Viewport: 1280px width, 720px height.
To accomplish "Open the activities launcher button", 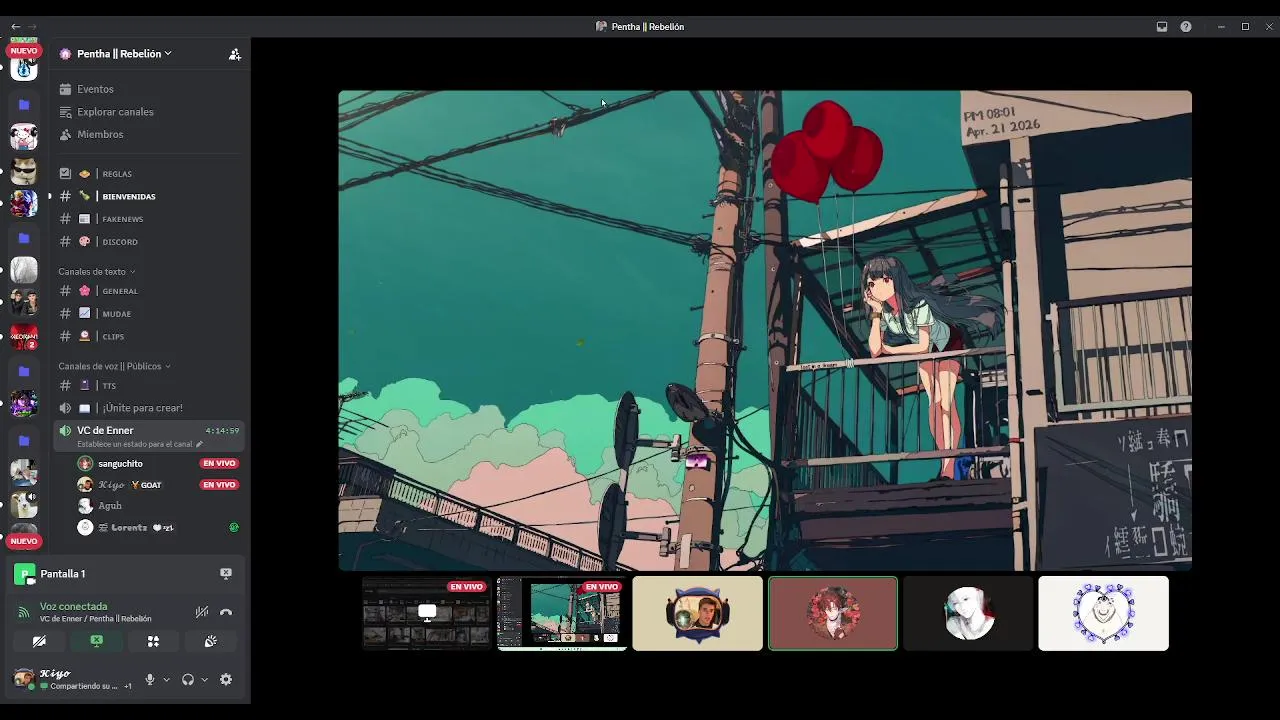I will (x=153, y=641).
